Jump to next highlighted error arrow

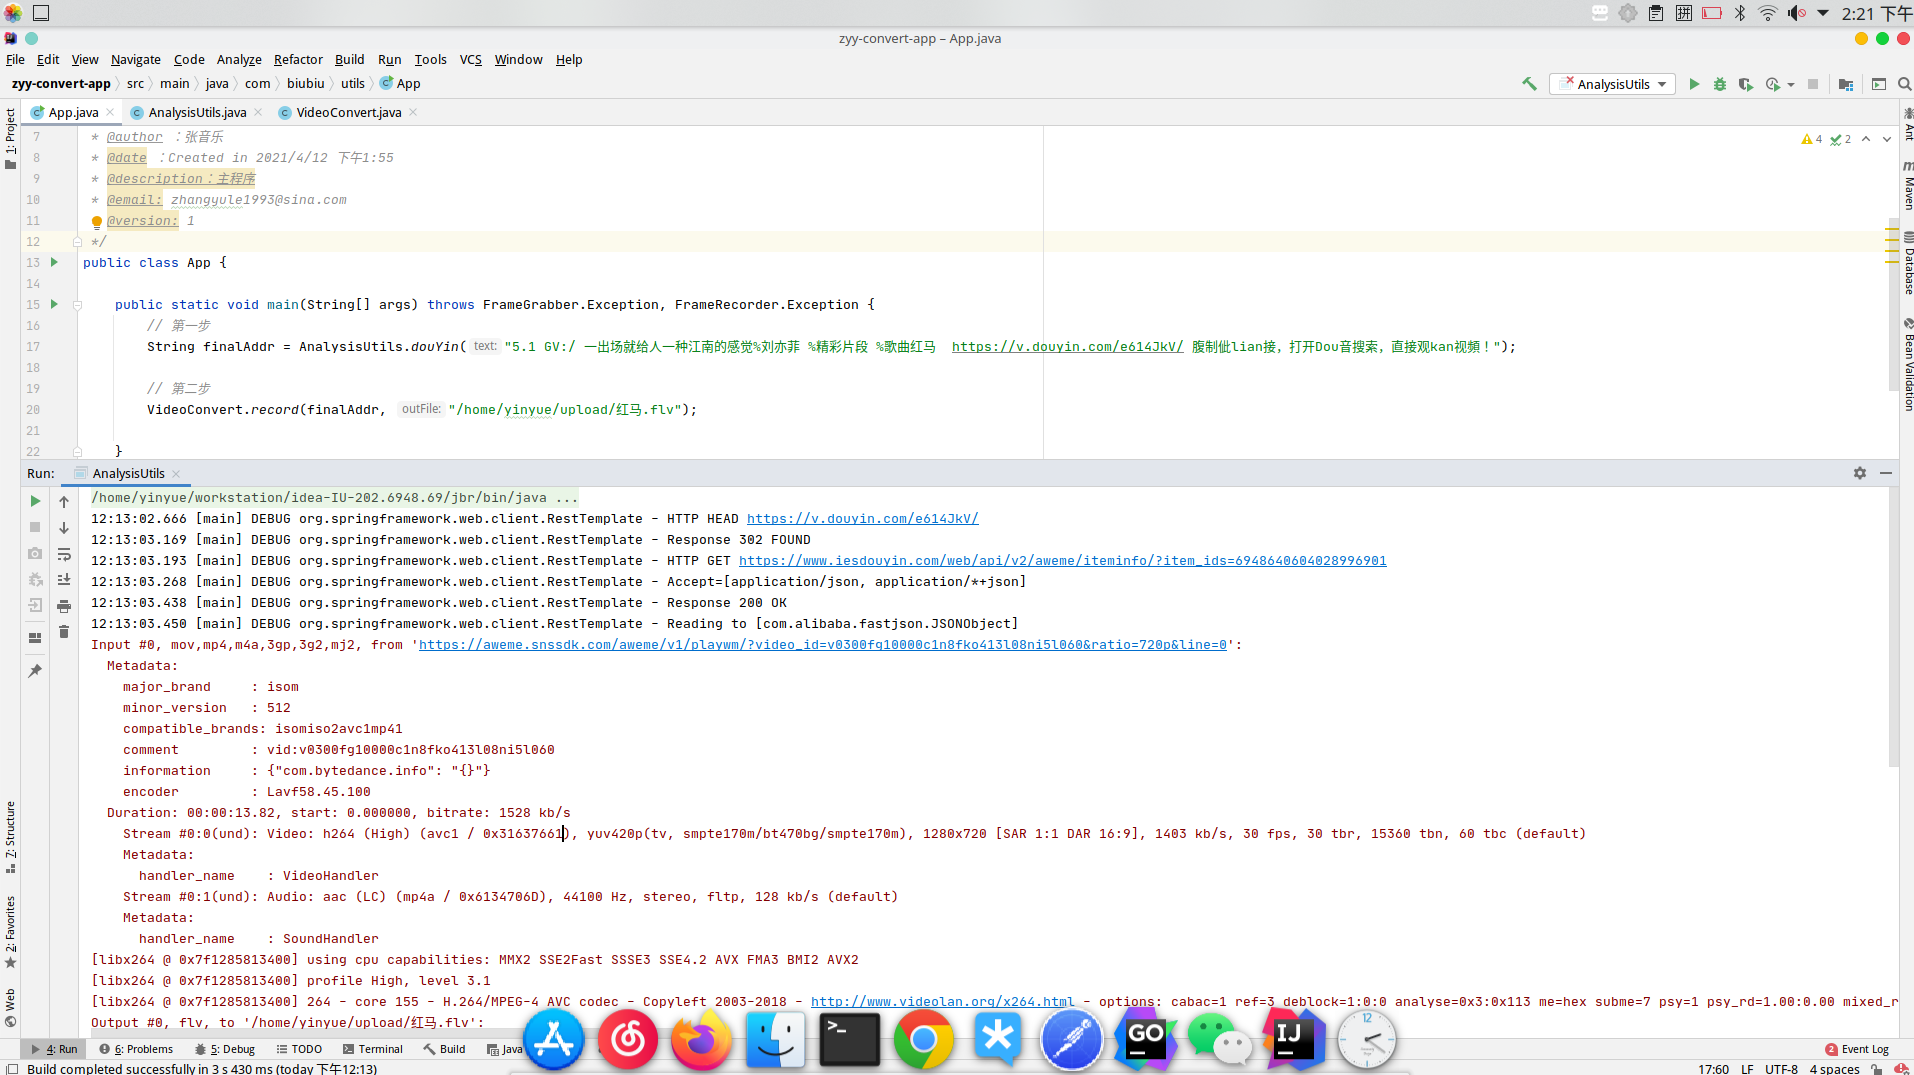pyautogui.click(x=1887, y=139)
